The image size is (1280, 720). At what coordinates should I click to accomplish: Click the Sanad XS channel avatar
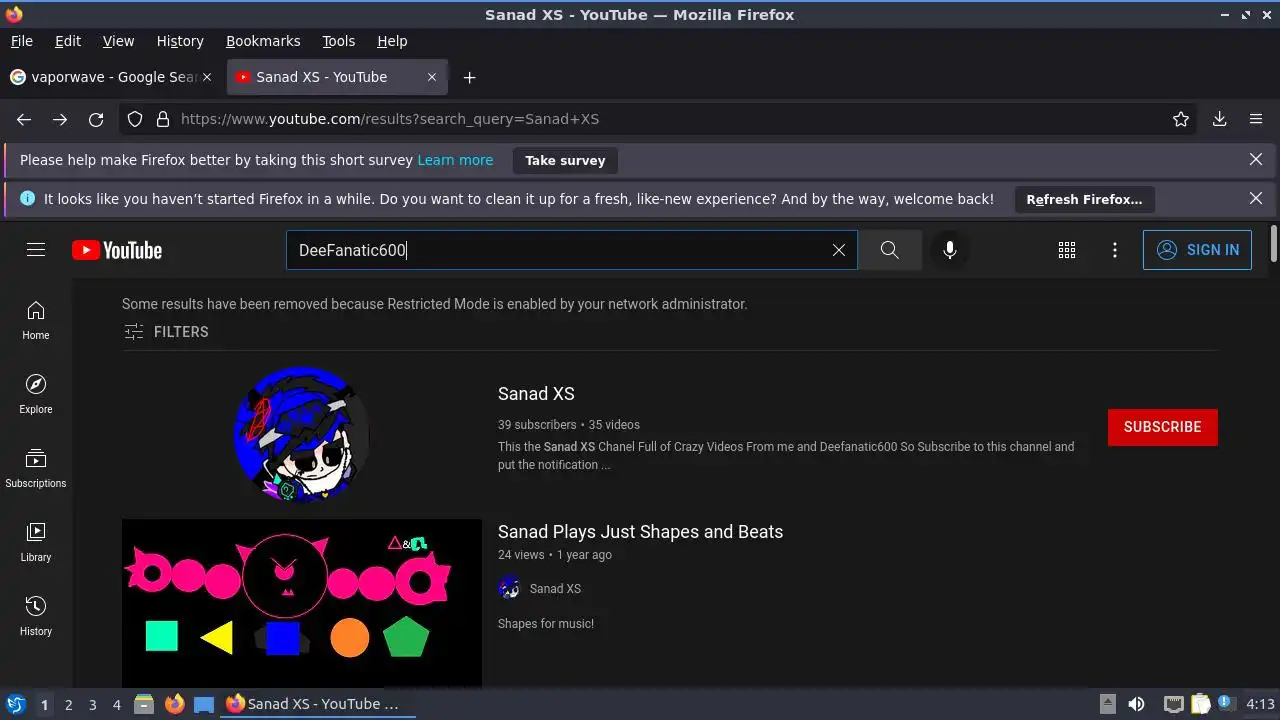[x=301, y=434]
